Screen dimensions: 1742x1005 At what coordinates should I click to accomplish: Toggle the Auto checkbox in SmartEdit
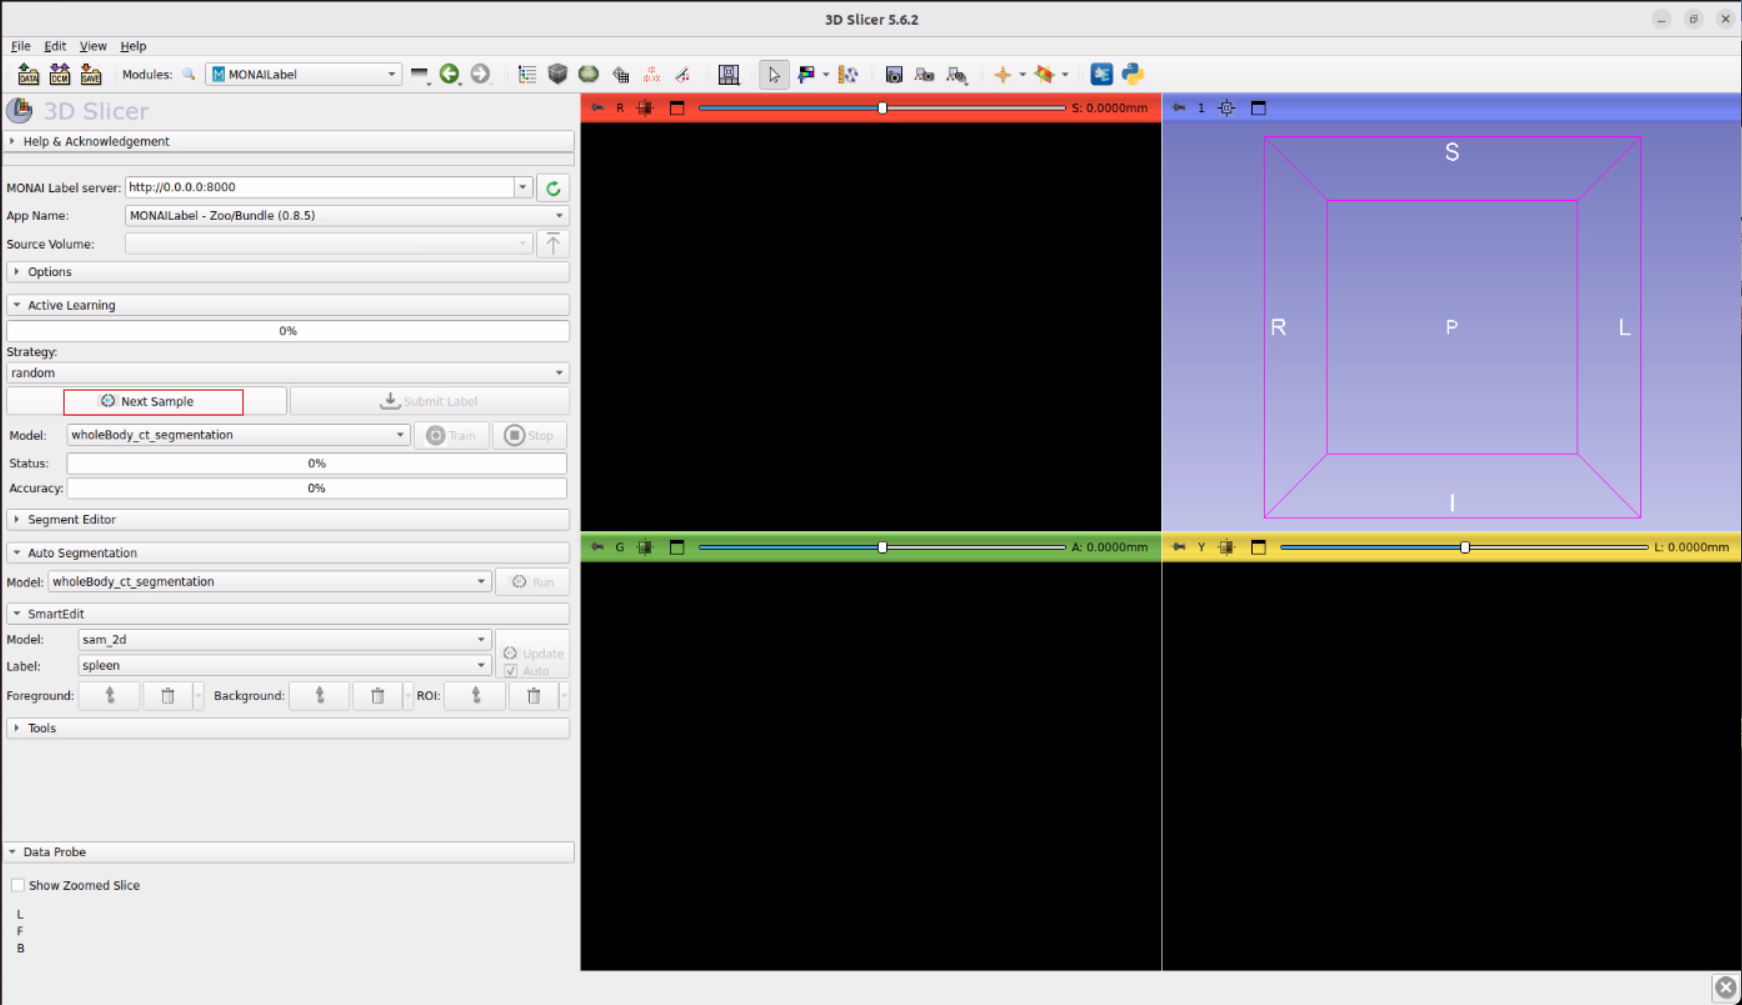(x=511, y=671)
